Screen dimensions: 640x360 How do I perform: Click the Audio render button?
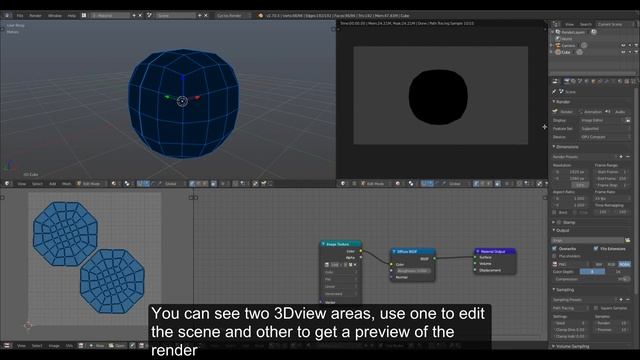[x=618, y=112]
